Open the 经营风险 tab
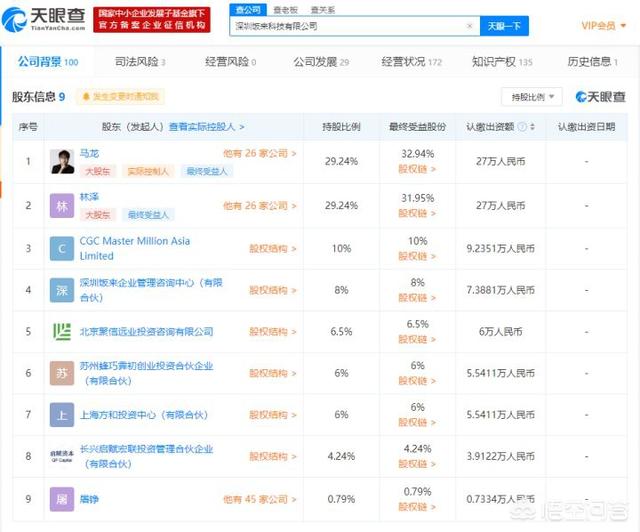640x532 pixels. (231, 62)
